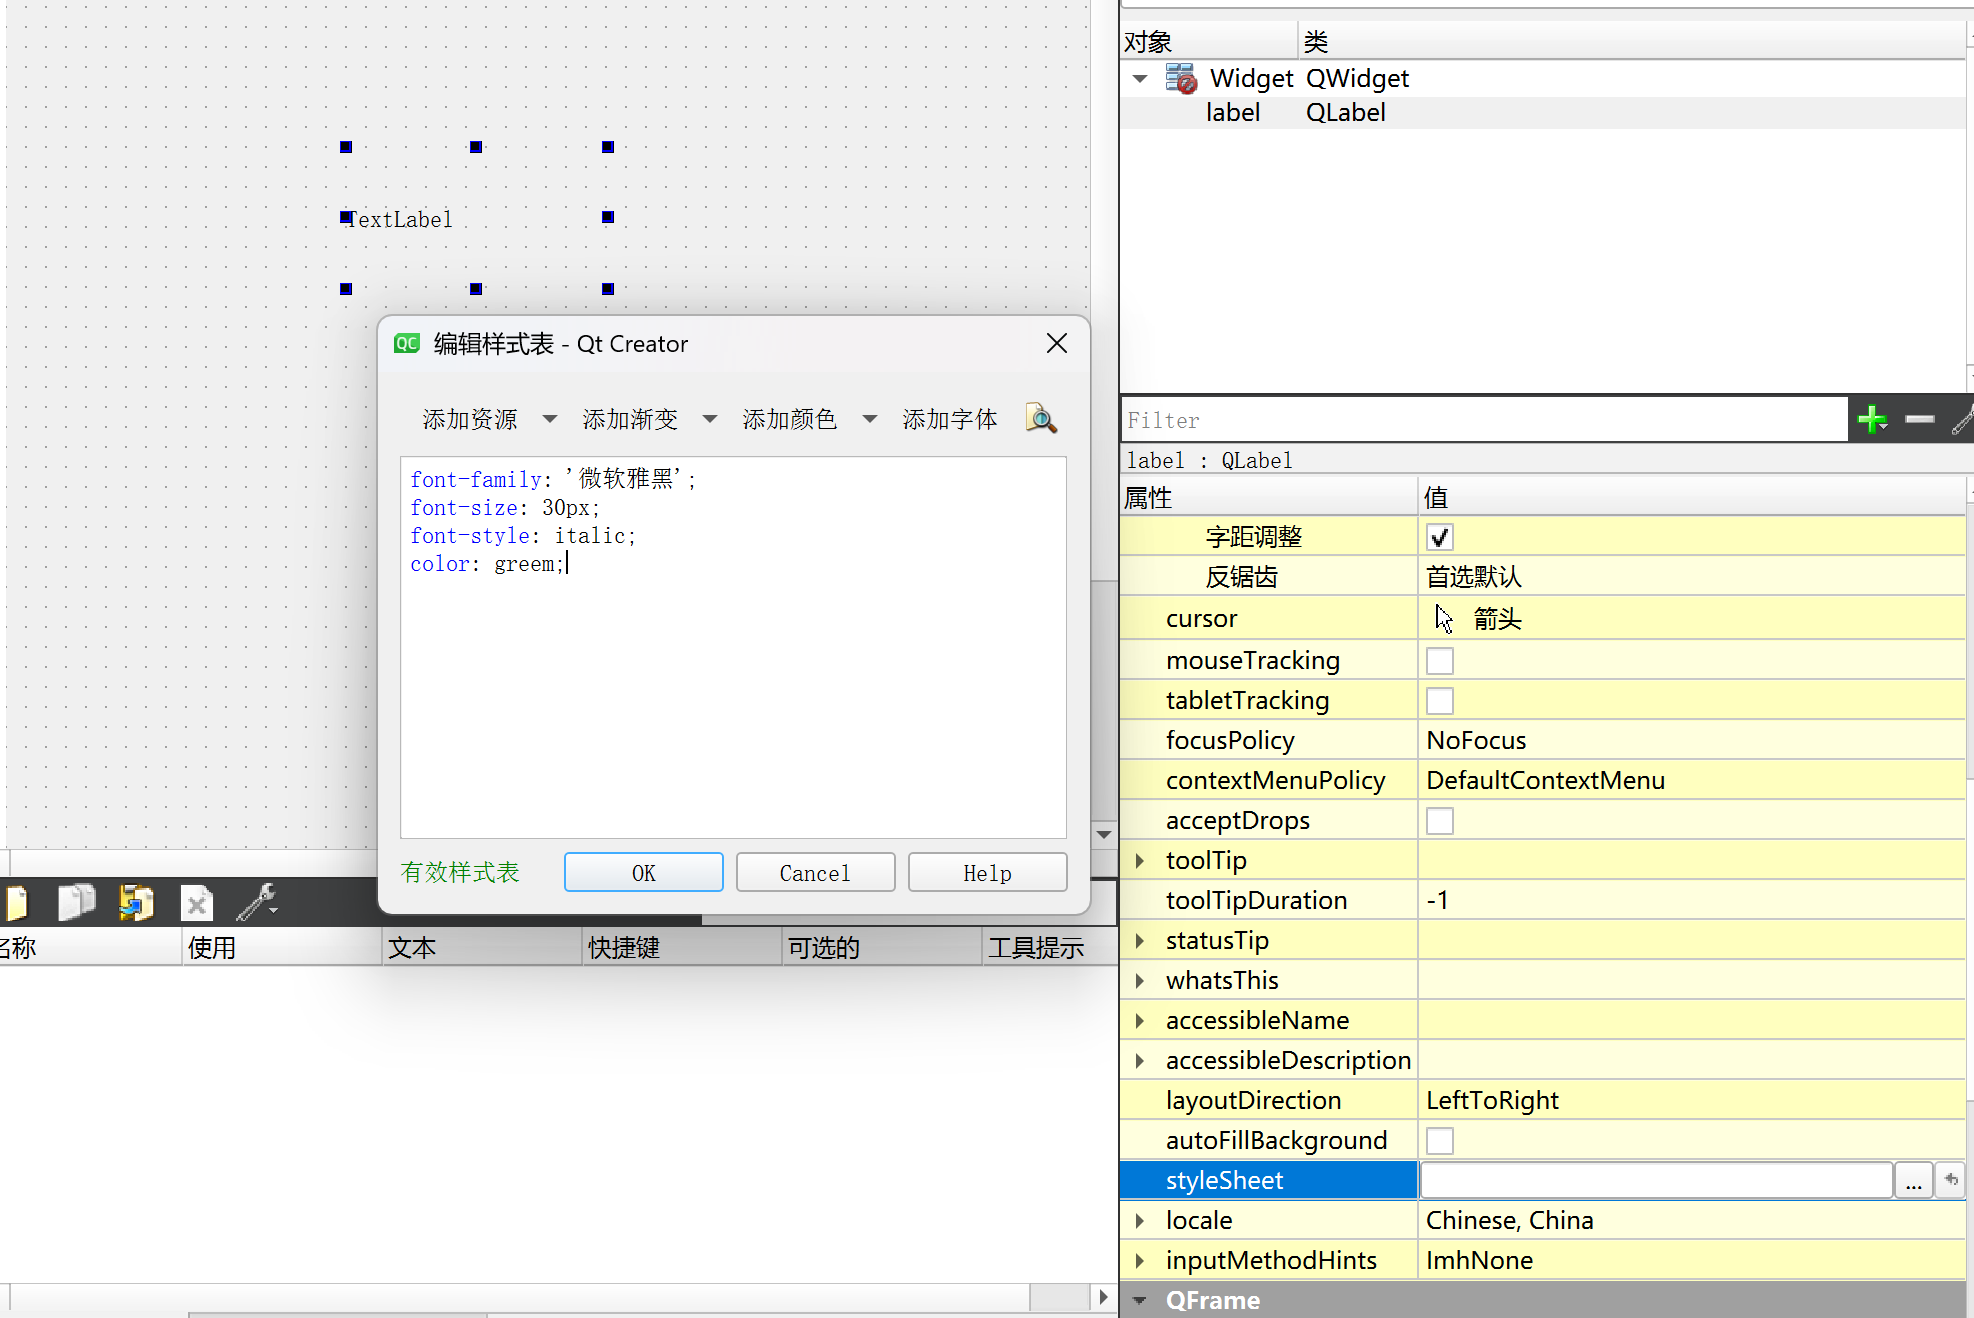Uncheck the 字距调整 checkbox
1974x1318 pixels.
[x=1439, y=538]
